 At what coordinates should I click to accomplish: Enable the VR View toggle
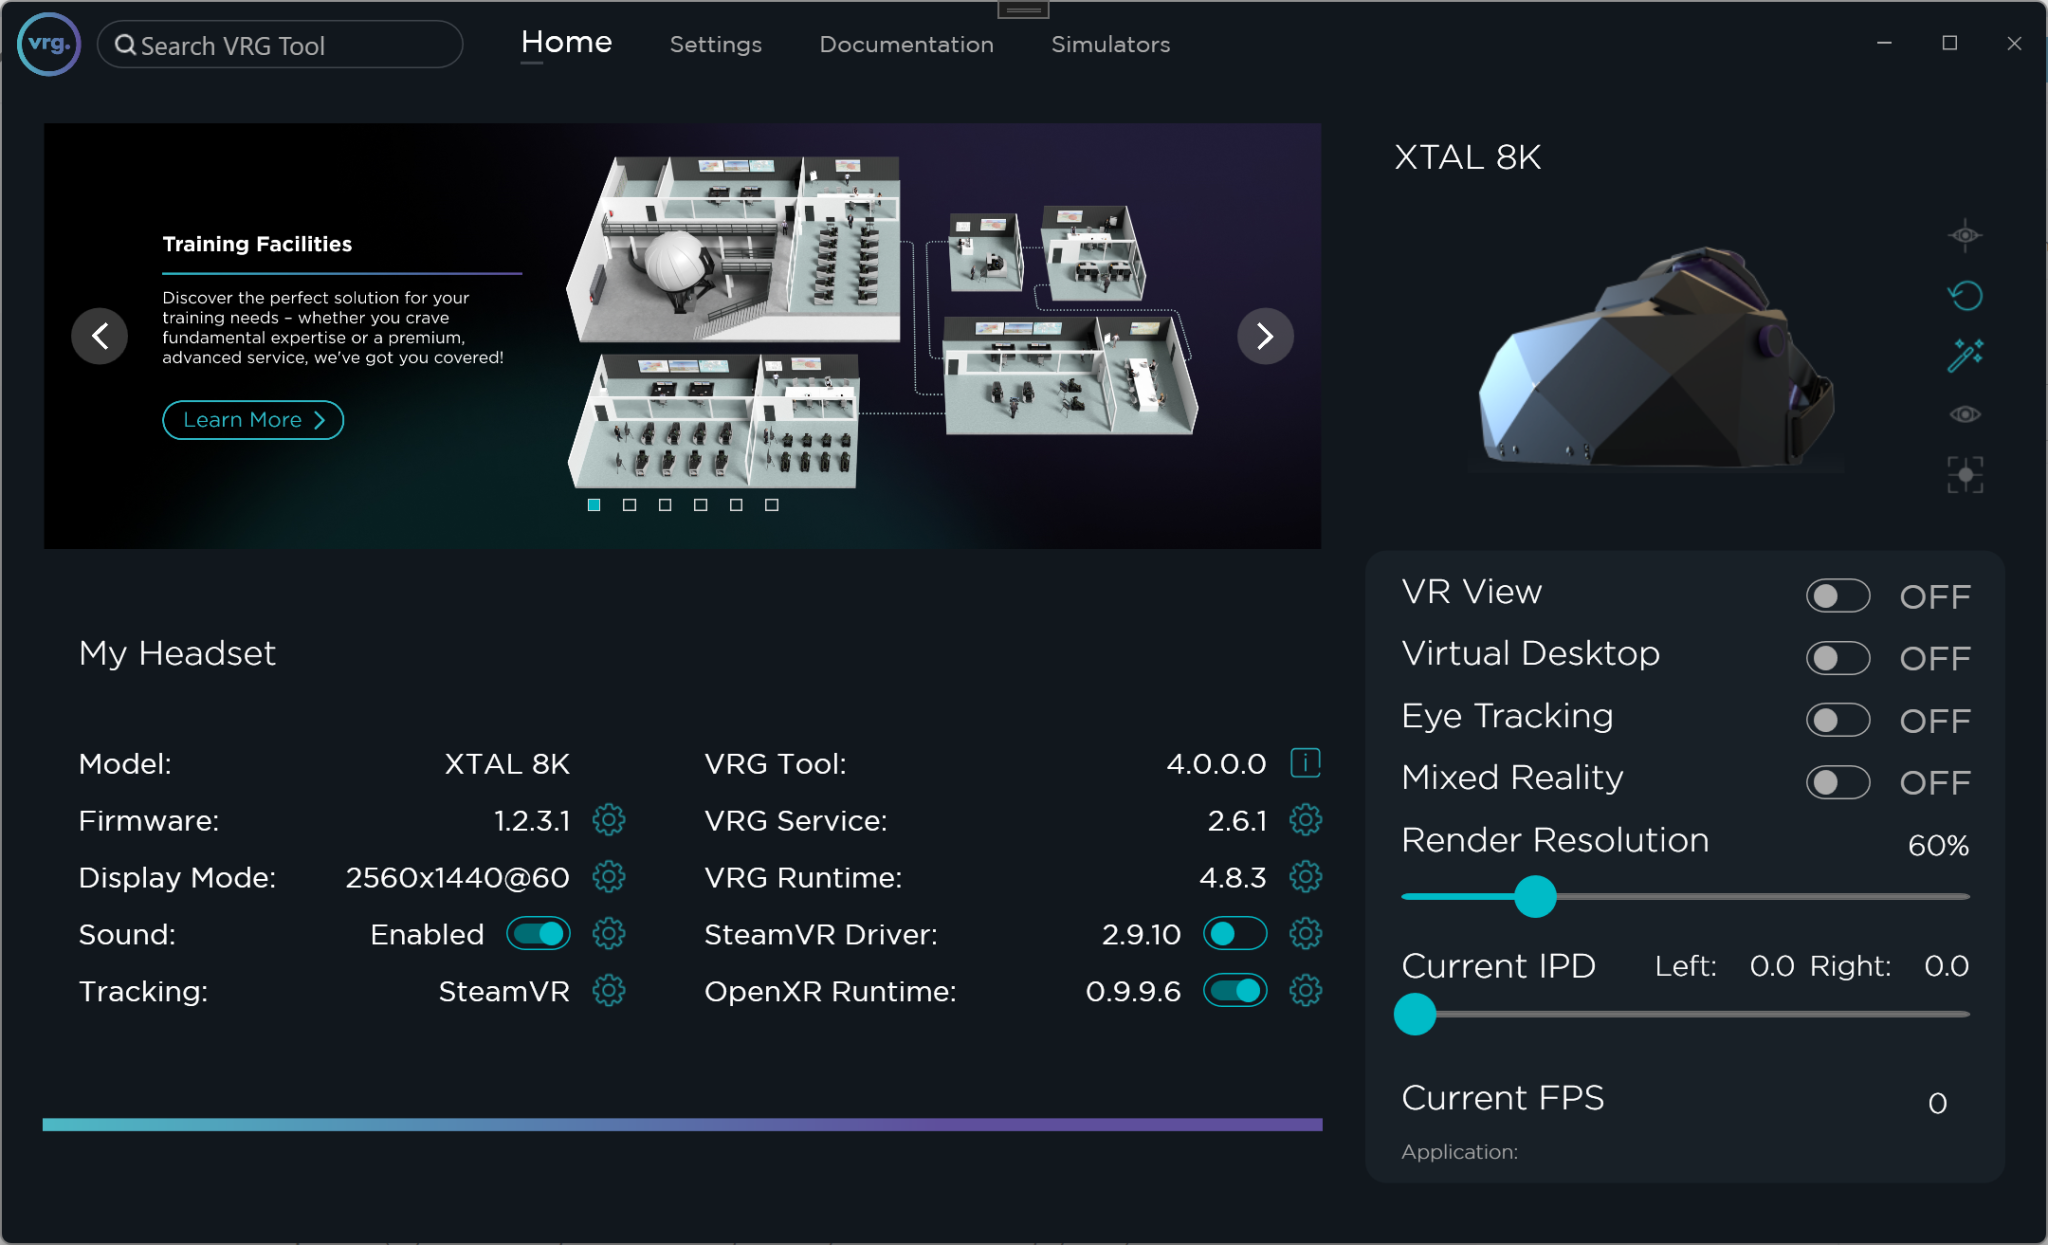[x=1839, y=595]
